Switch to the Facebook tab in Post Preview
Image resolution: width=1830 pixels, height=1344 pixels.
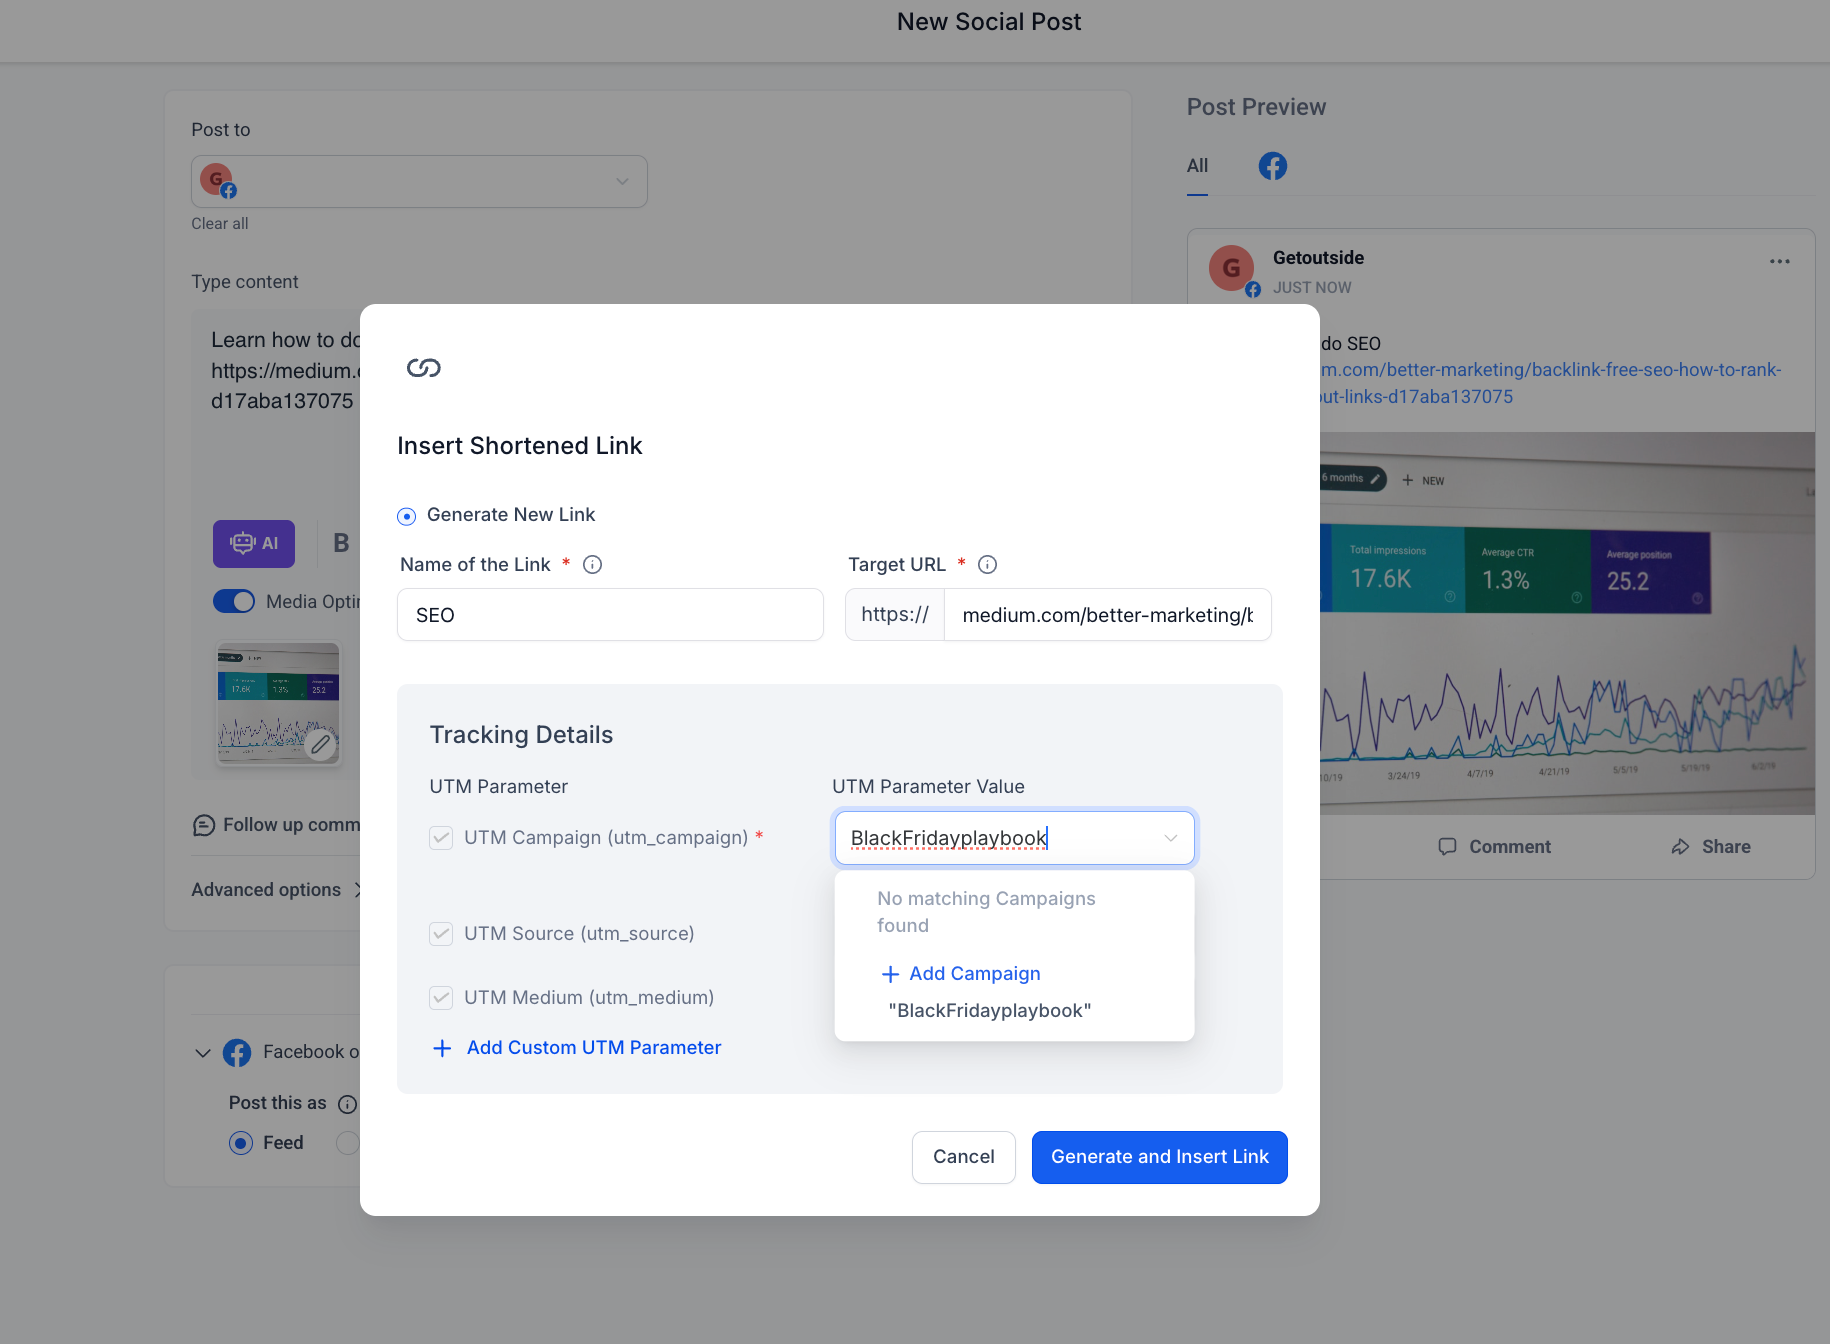(1272, 166)
